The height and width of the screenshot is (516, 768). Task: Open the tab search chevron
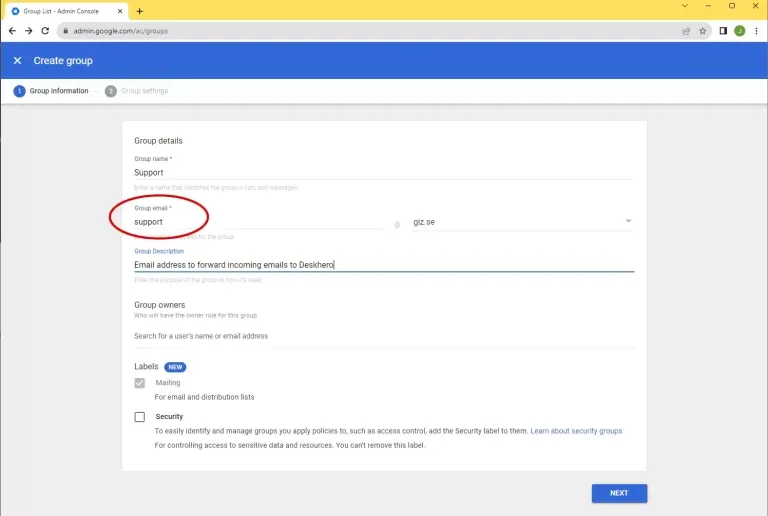tap(685, 6)
